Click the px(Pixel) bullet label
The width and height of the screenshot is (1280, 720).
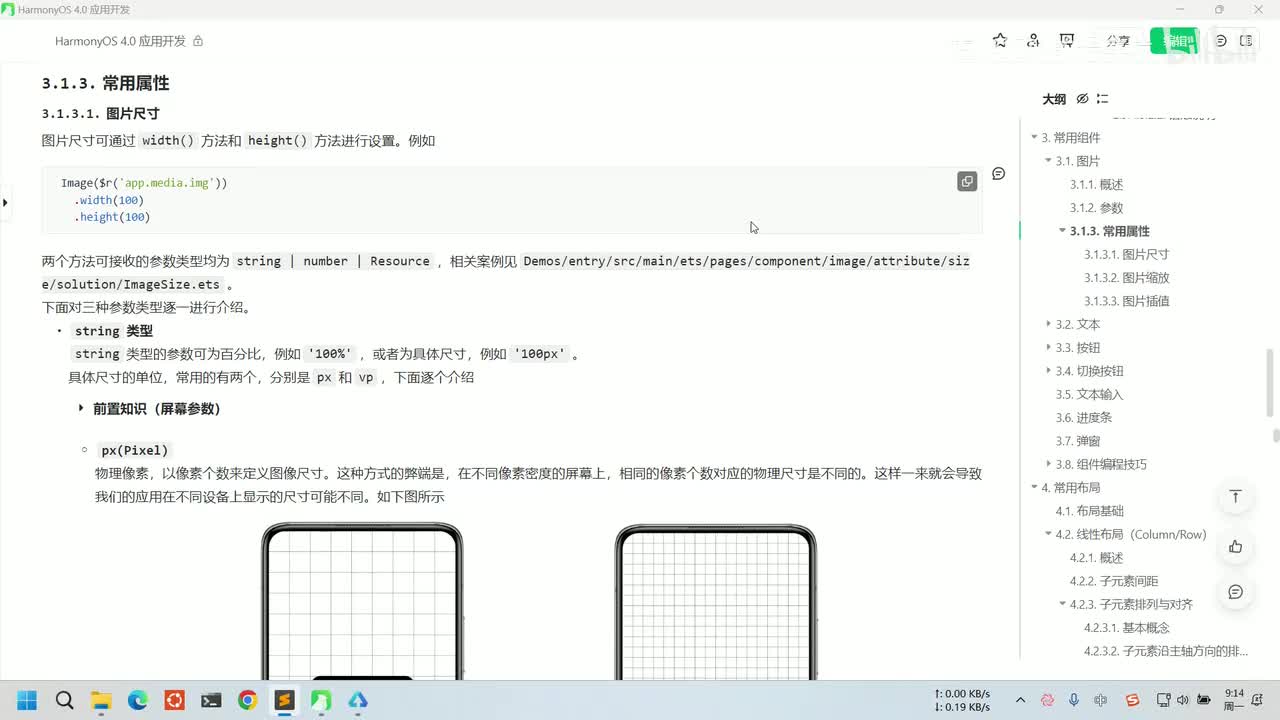(135, 450)
